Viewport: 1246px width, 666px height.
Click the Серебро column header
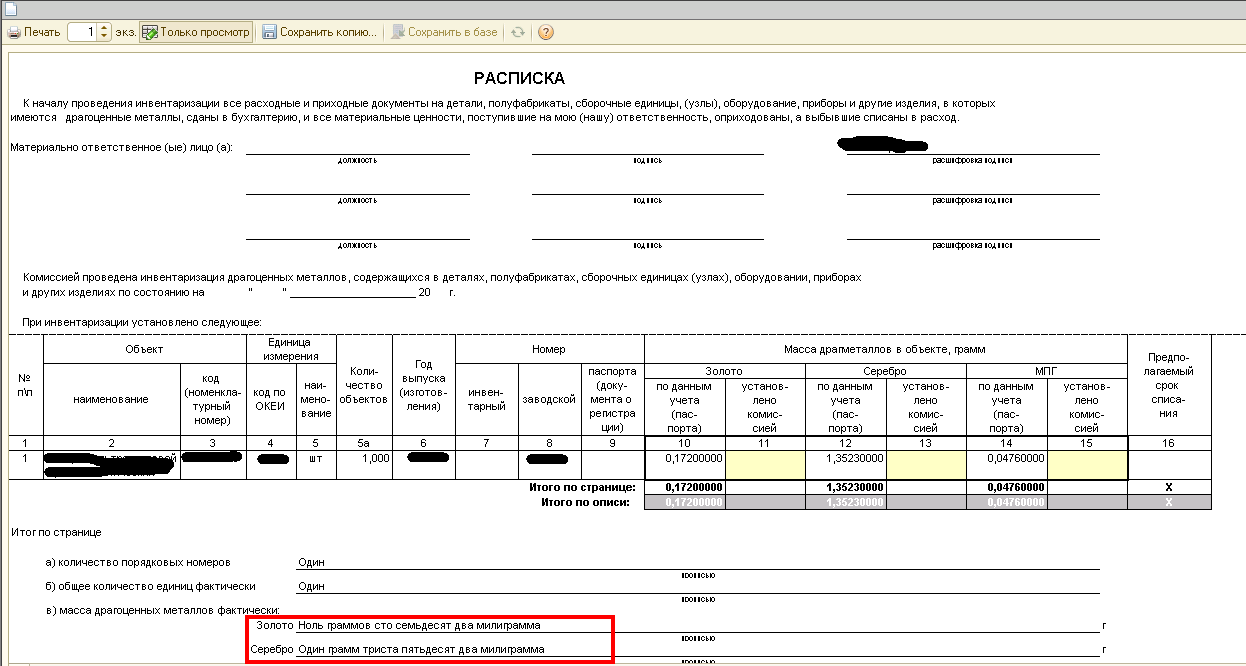pyautogui.click(x=886, y=371)
